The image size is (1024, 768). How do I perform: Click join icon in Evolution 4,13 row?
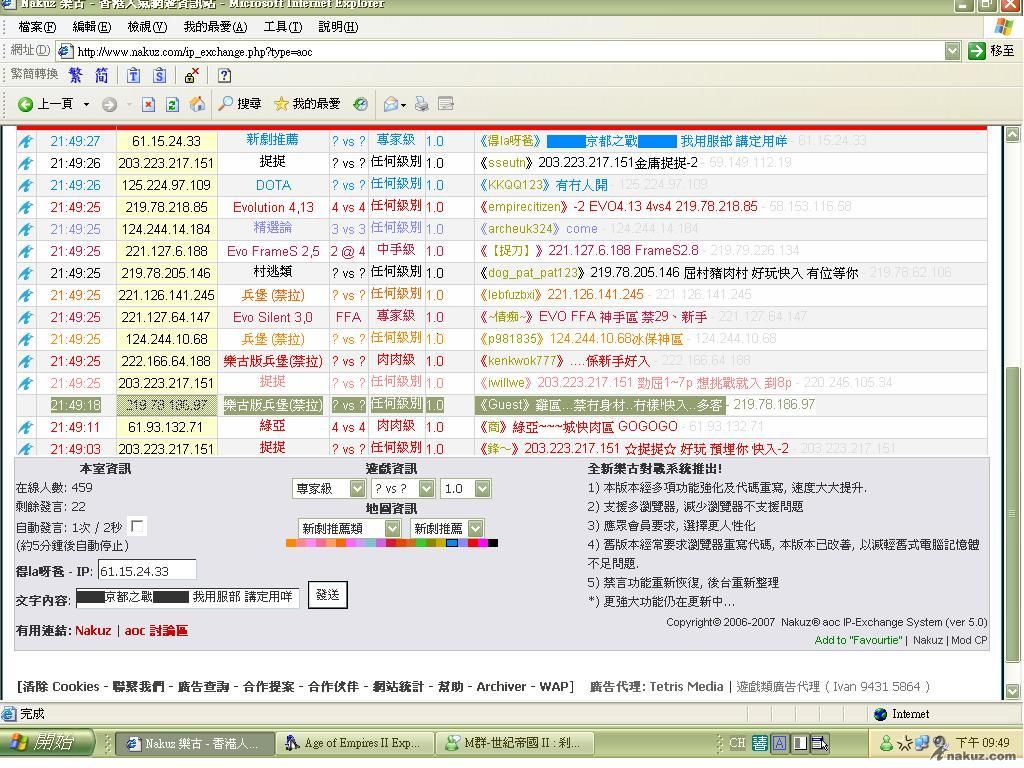pyautogui.click(x=25, y=208)
